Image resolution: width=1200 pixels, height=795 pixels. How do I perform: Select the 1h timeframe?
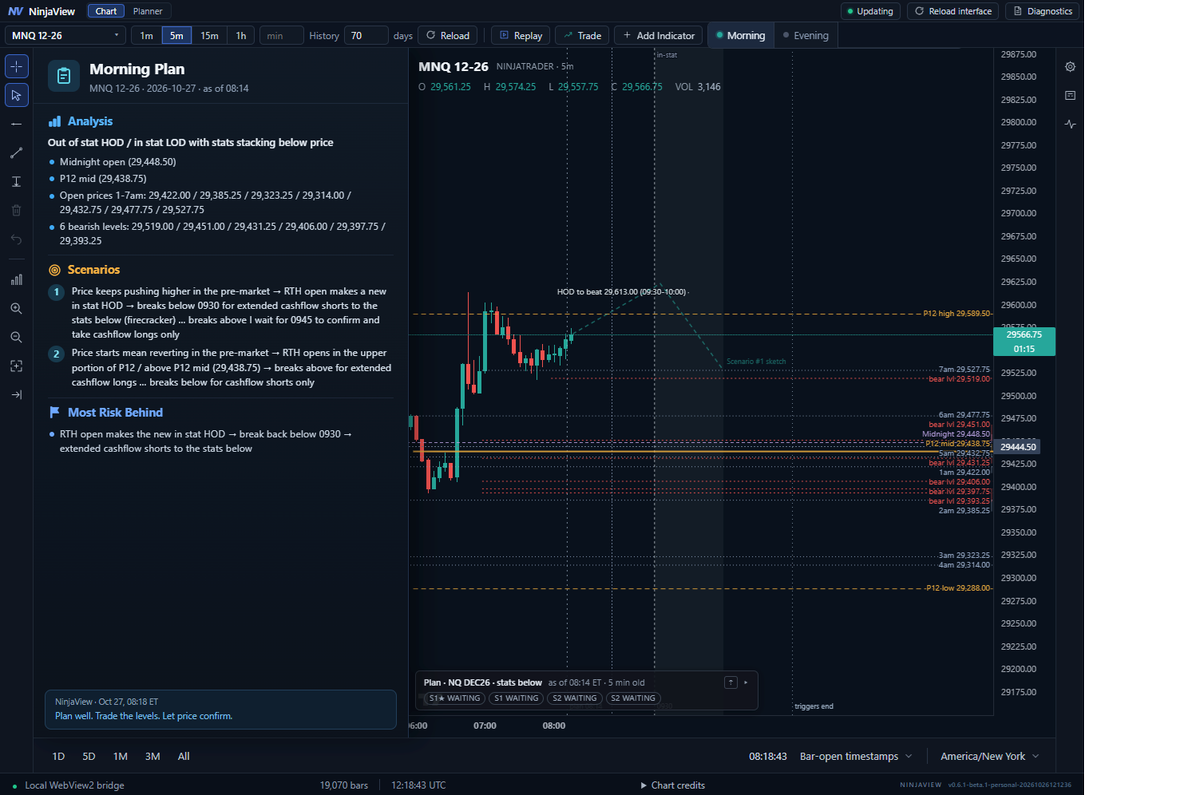pos(240,35)
